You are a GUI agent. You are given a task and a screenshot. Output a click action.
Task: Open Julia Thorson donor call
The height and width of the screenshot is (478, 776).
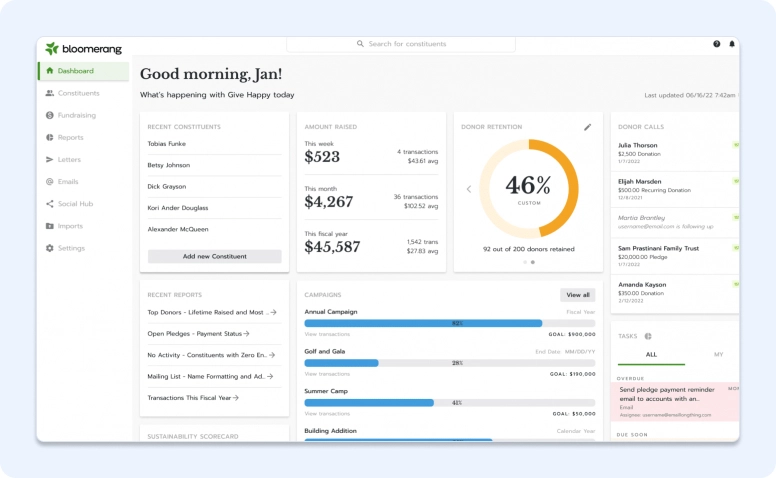point(675,153)
